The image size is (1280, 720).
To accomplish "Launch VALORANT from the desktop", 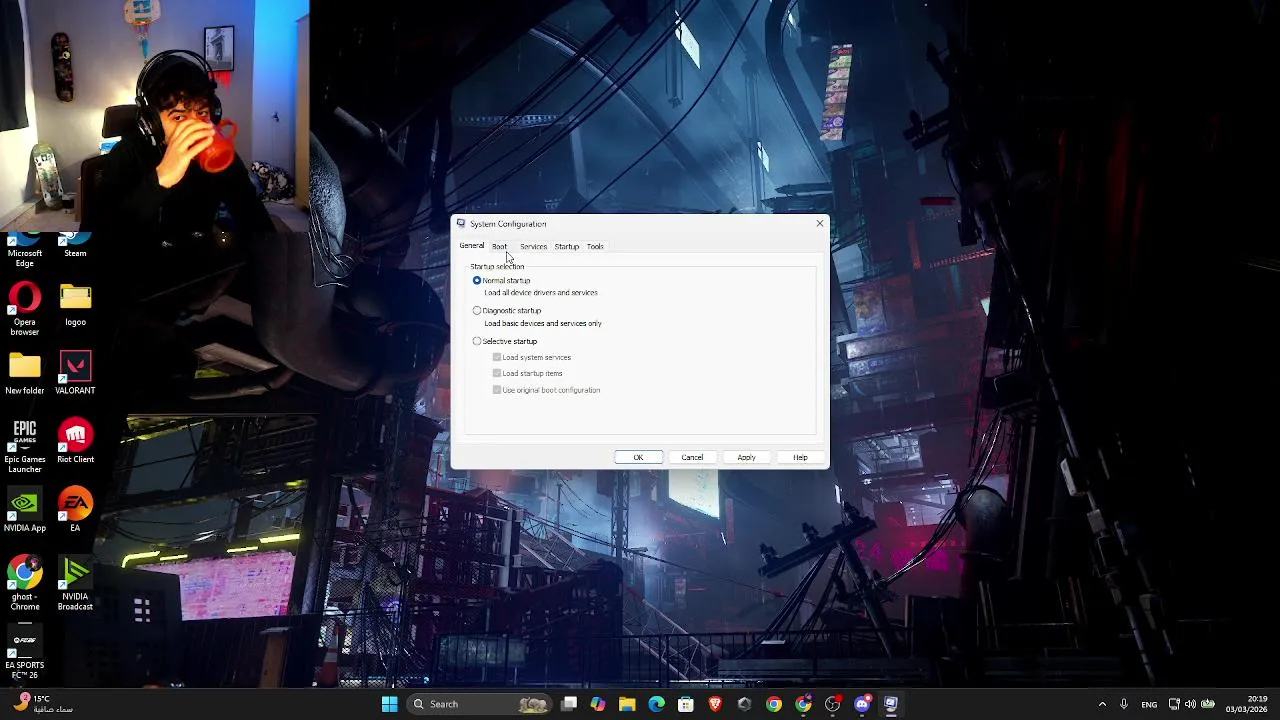I will point(75,373).
